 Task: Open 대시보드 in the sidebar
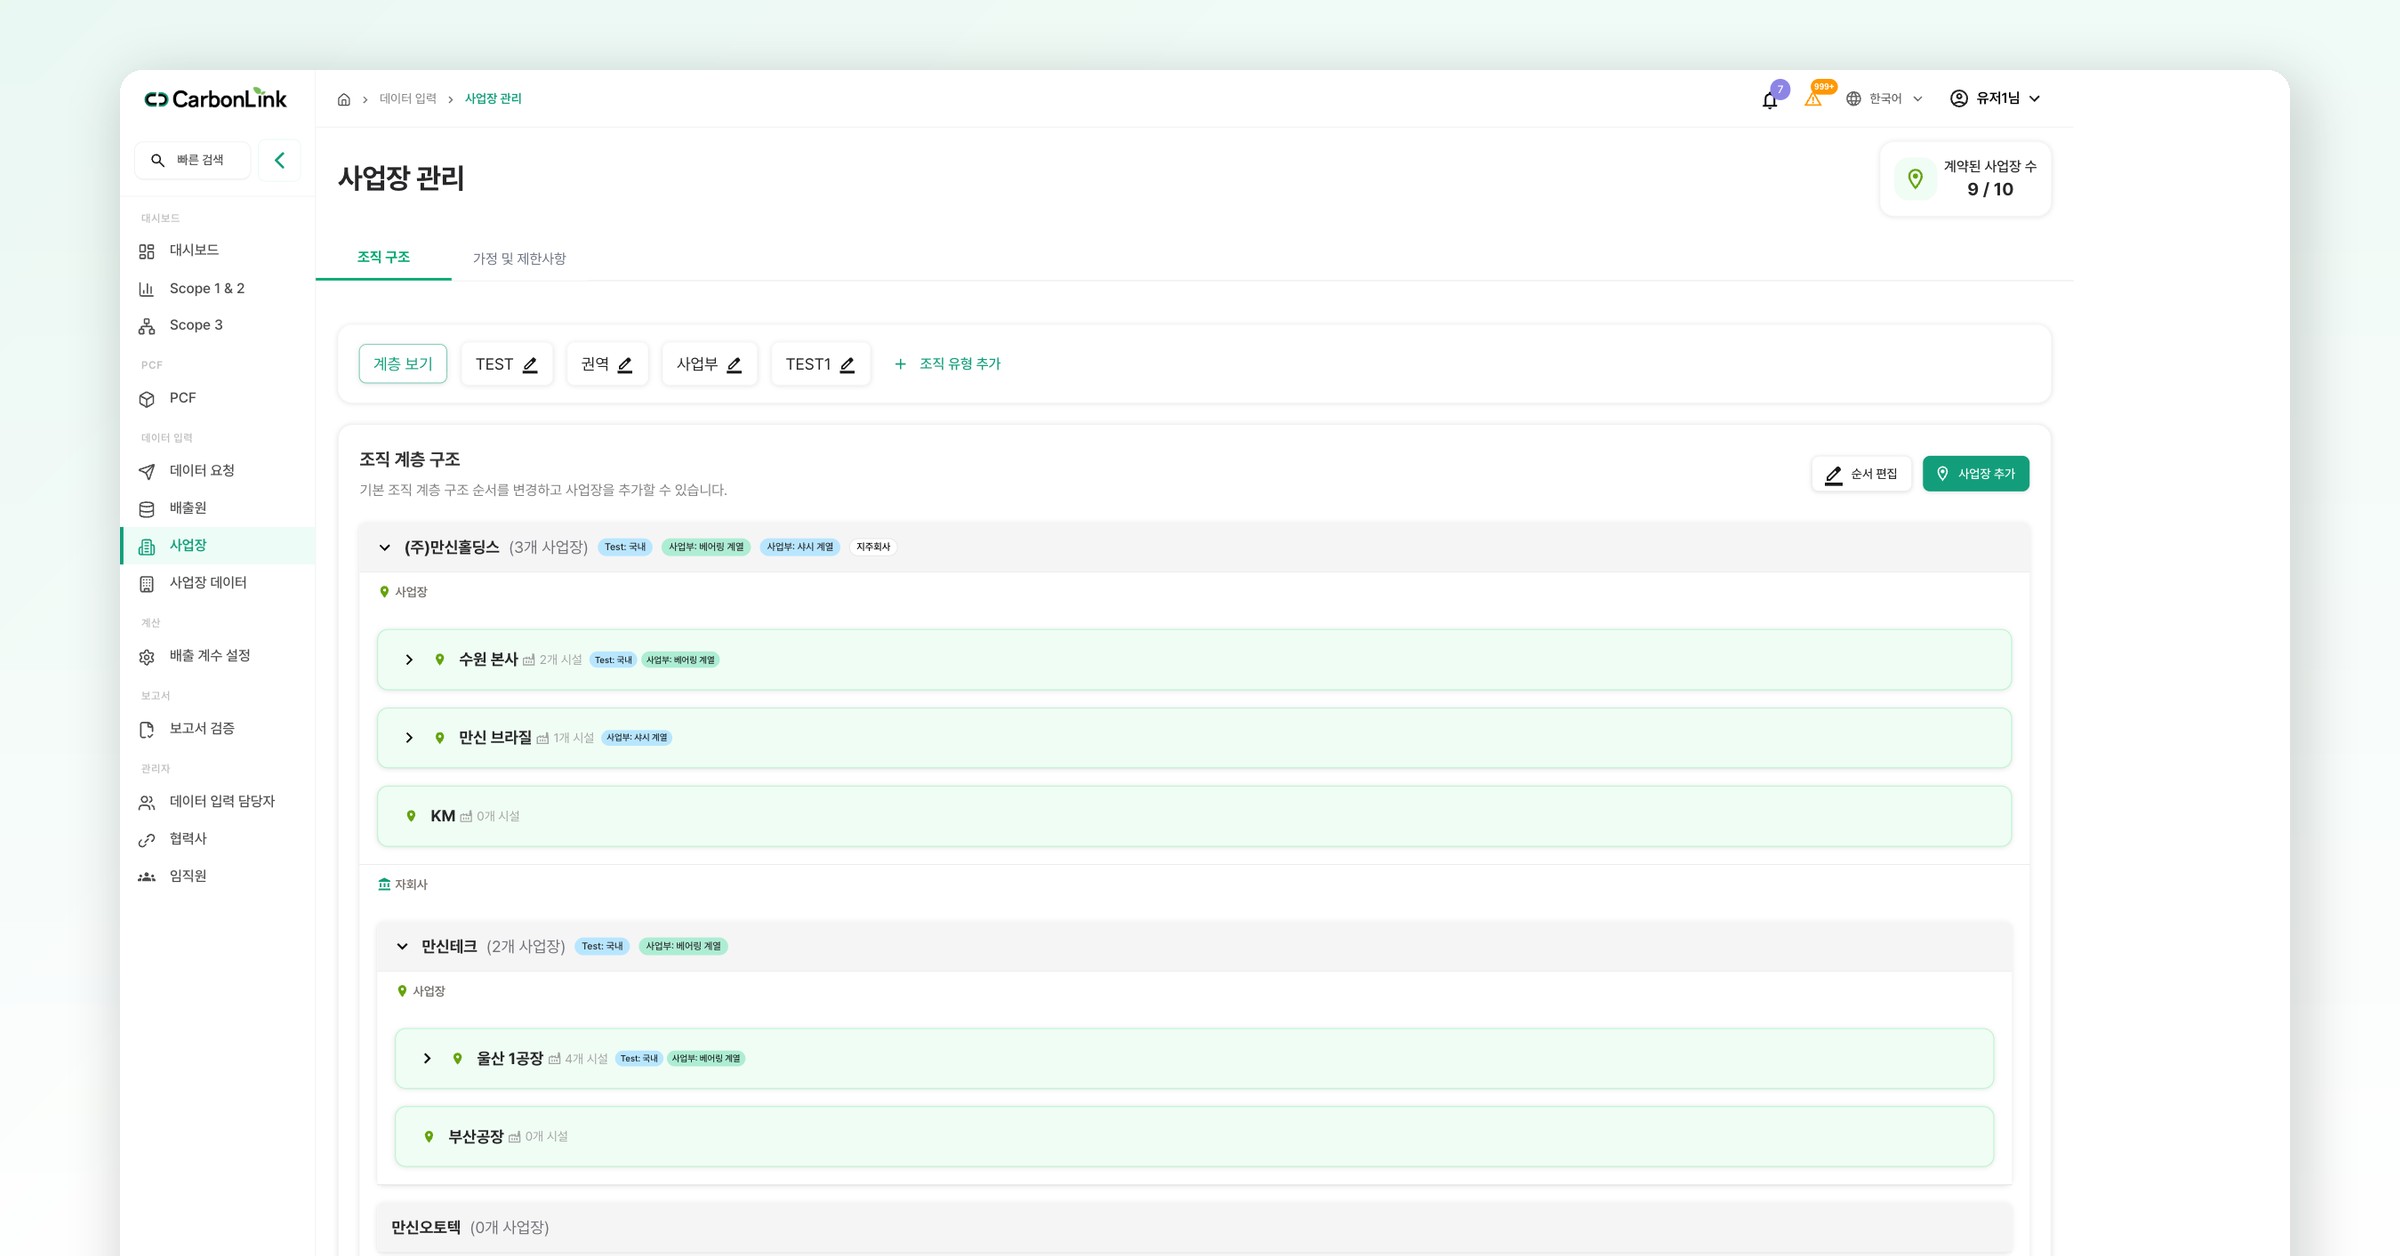tap(217, 250)
